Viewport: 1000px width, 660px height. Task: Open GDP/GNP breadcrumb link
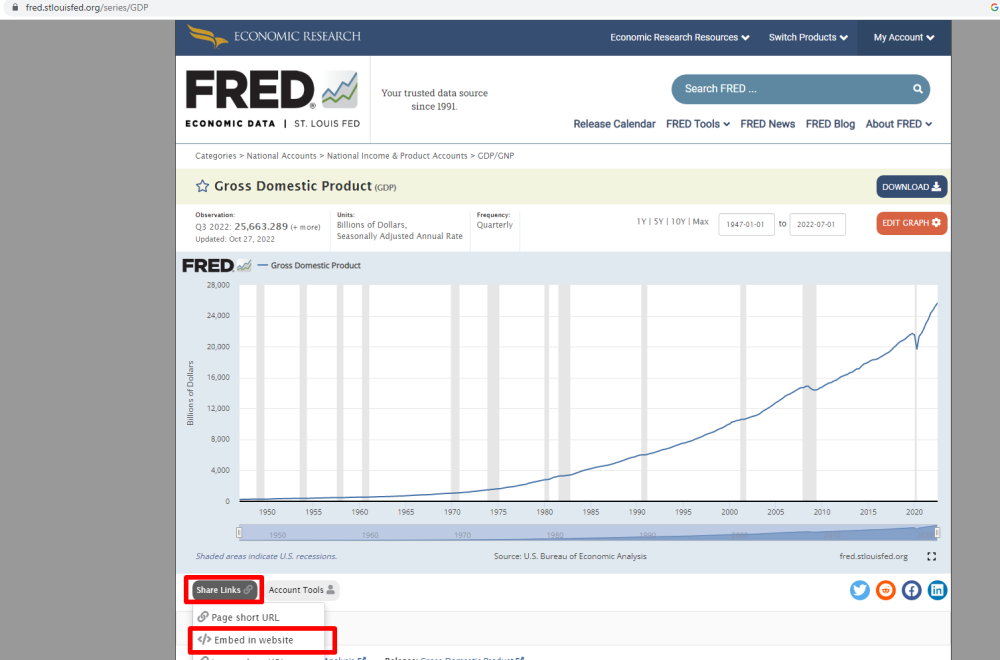click(x=496, y=156)
